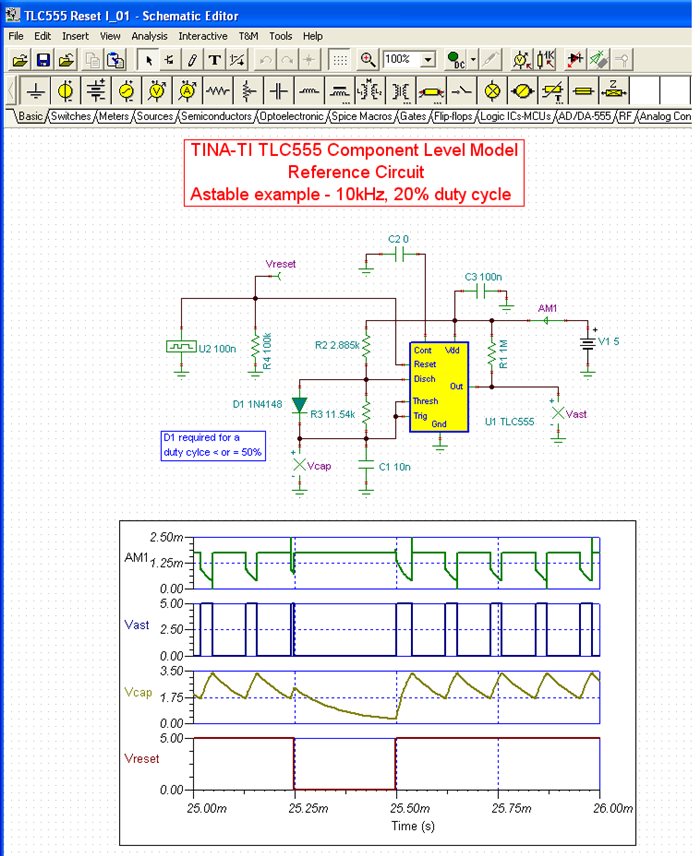Image resolution: width=700 pixels, height=856 pixels.
Task: Select the AM1 ammeter label in schematic
Action: pyautogui.click(x=547, y=308)
